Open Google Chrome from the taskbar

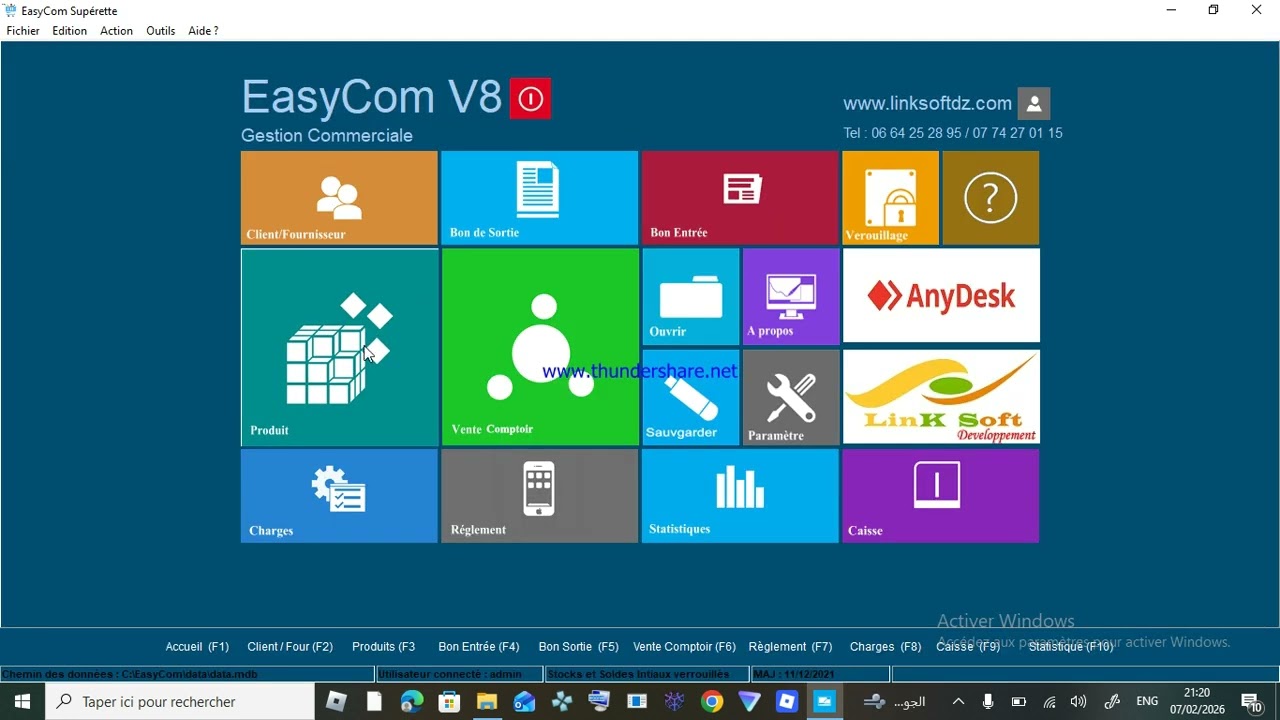click(712, 702)
